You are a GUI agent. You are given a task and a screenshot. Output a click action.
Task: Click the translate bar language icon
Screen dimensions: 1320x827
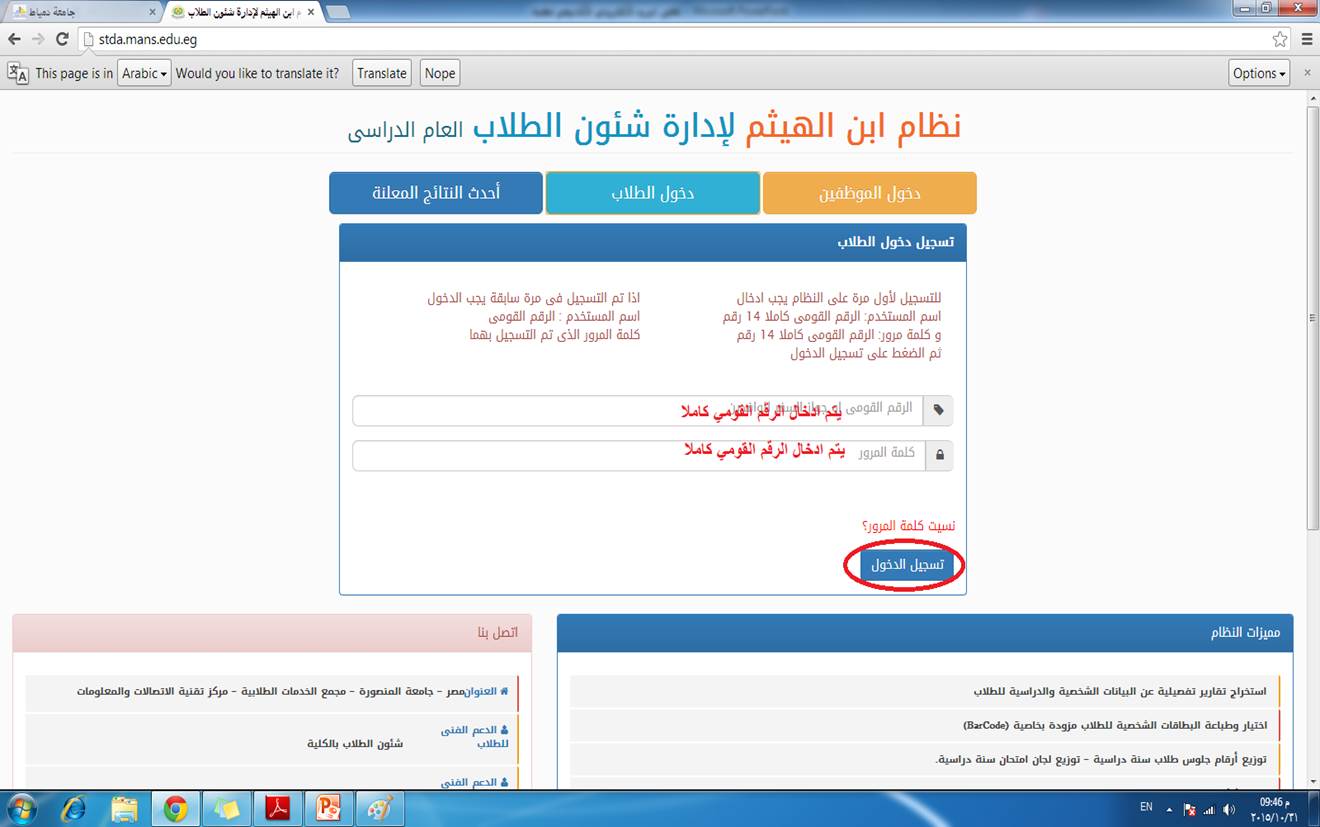(18, 73)
